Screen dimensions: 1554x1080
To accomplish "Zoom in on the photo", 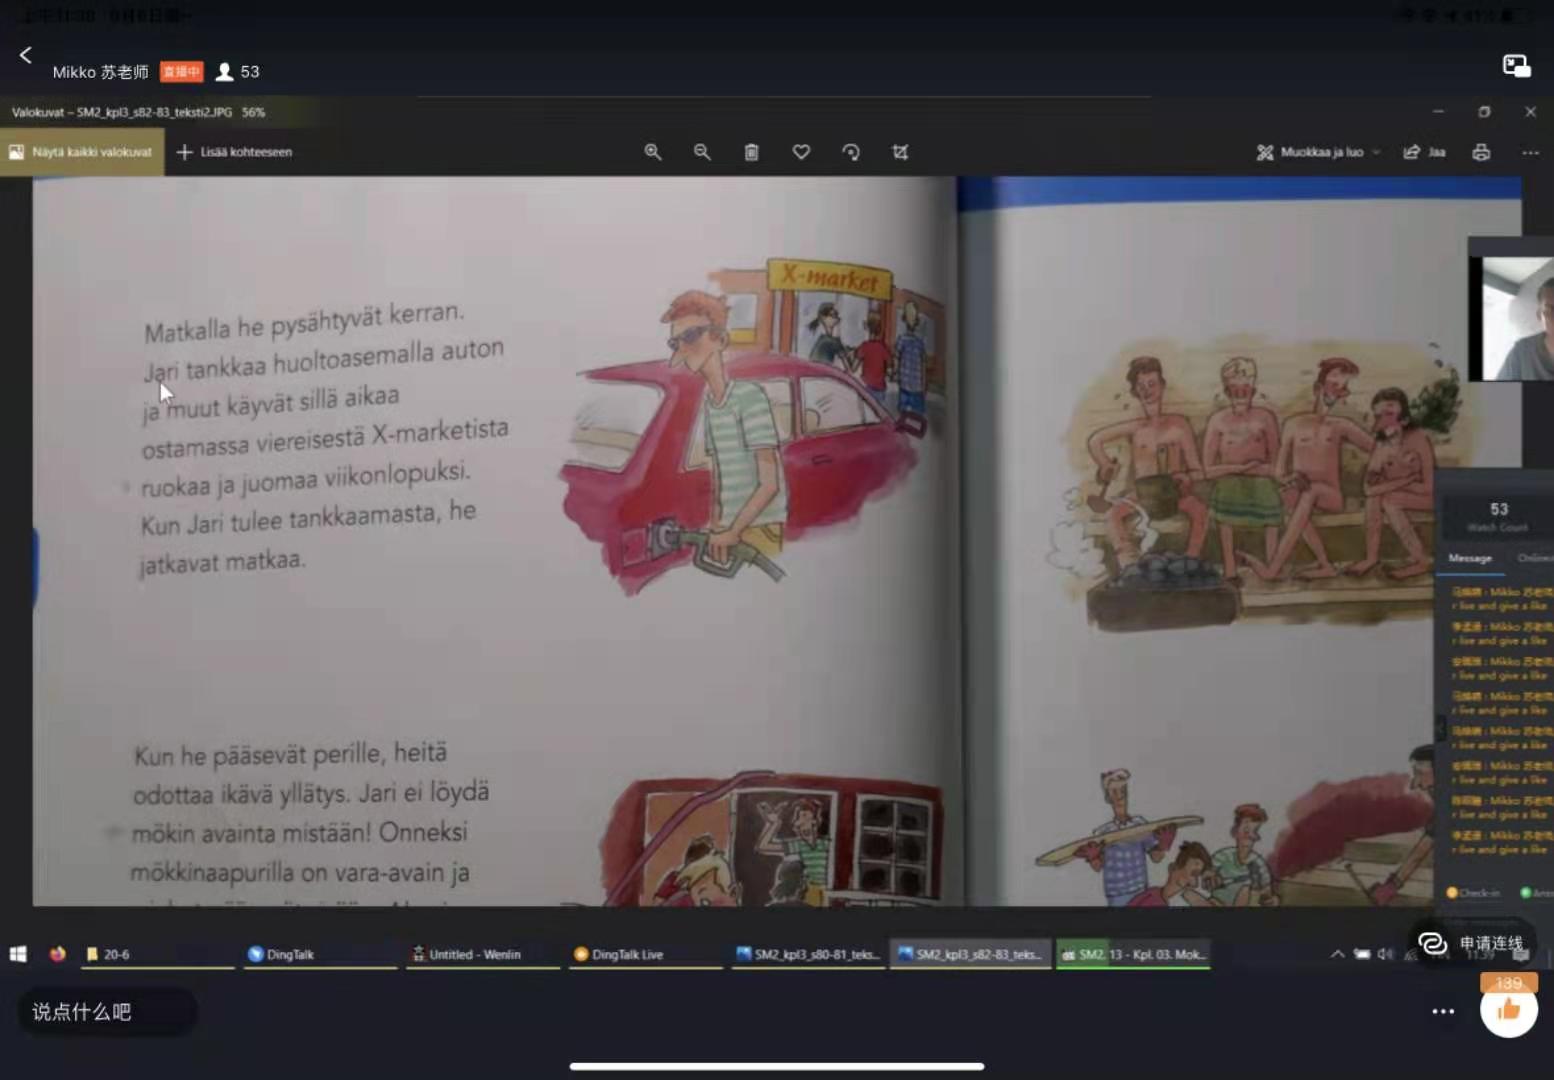I will 652,152.
